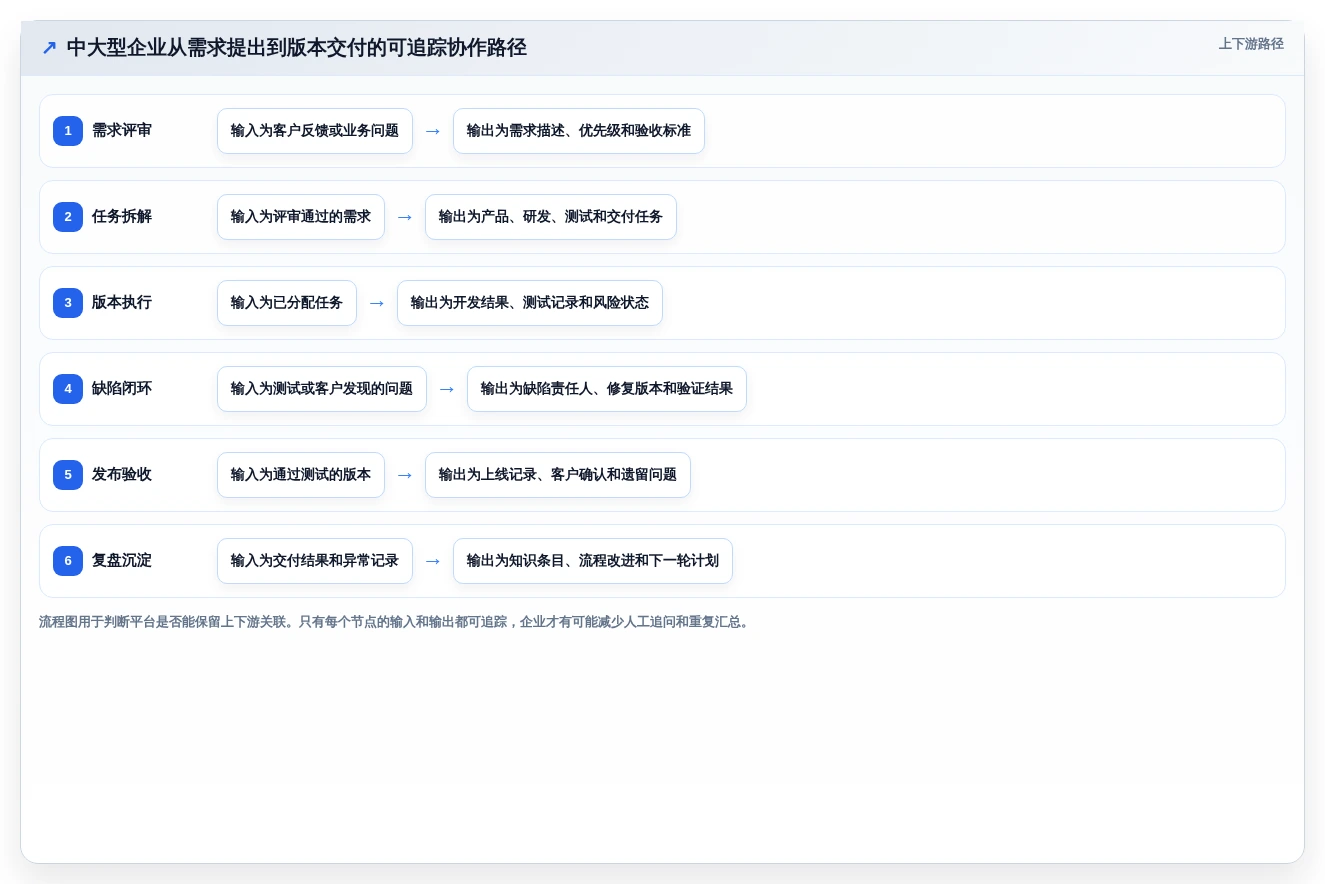
Task: Click the box 输入为交付结果和异常记录
Action: point(315,561)
